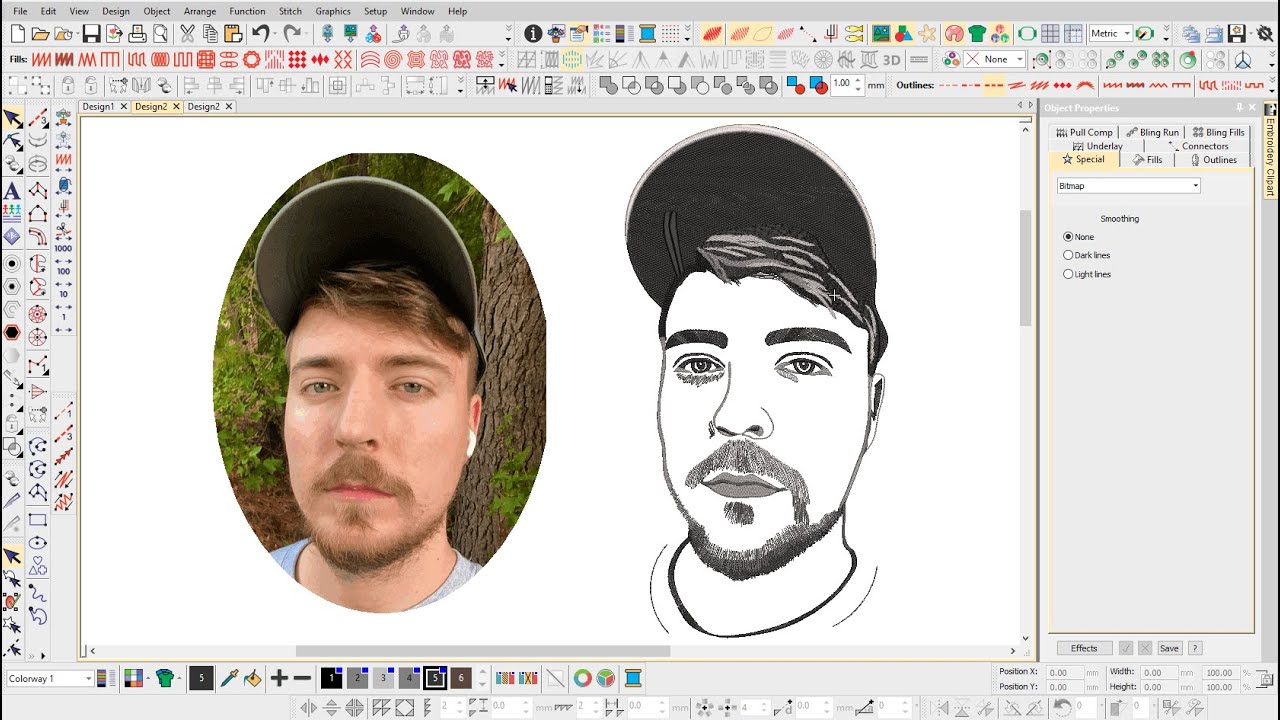Click the New design icon
Screen dimensions: 1280x720
pyautogui.click(x=18, y=34)
